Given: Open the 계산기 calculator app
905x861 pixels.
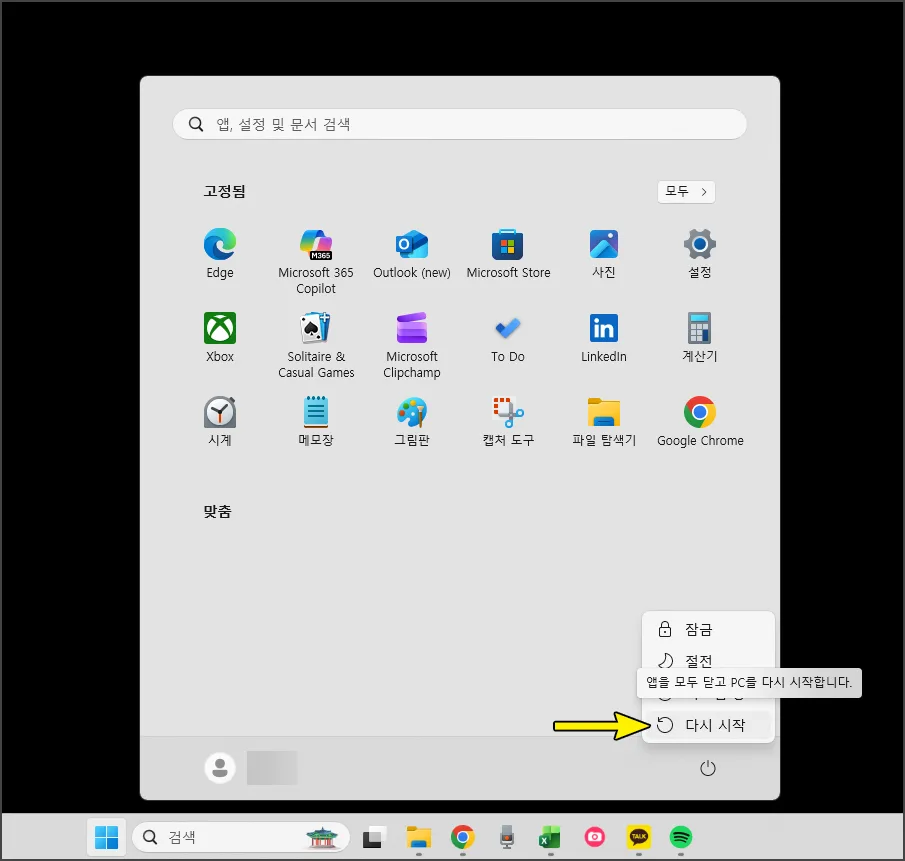Looking at the screenshot, I should click(700, 337).
